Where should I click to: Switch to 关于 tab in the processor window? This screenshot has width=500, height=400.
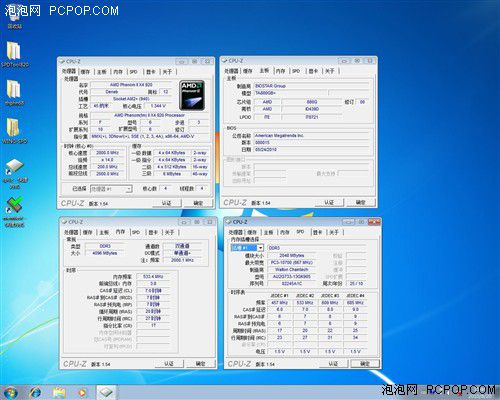167,72
